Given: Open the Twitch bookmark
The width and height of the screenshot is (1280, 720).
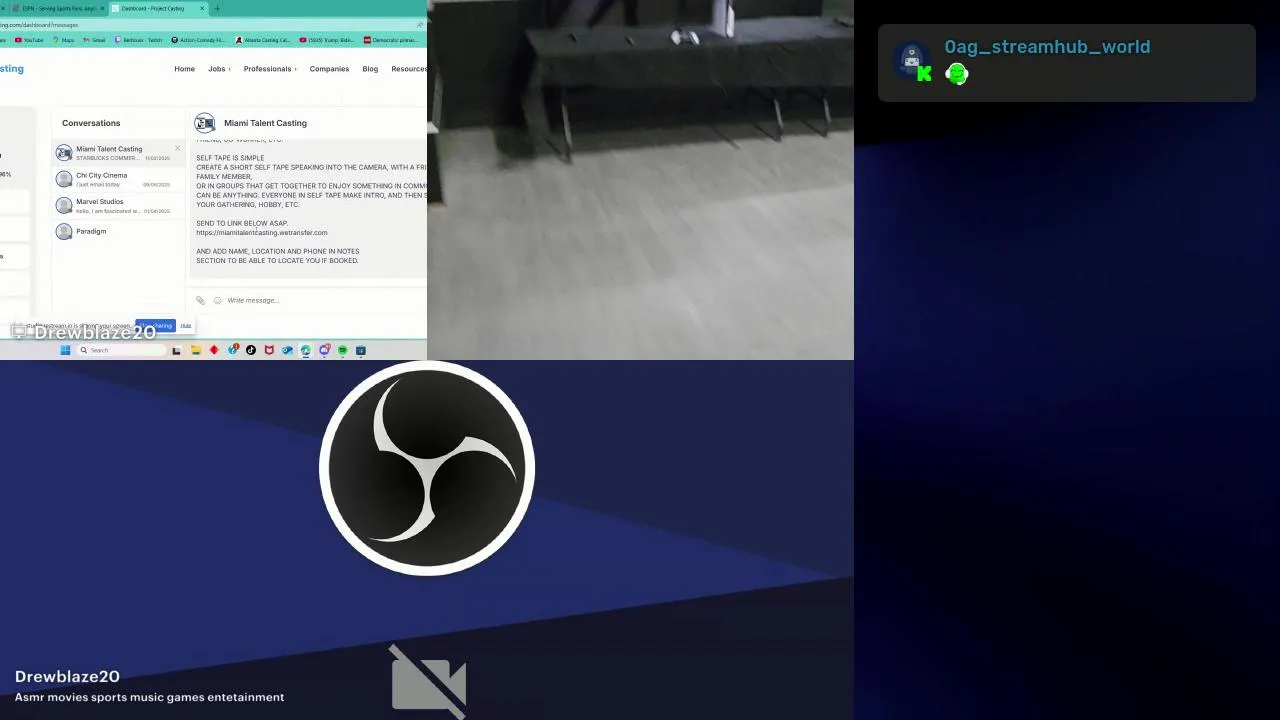Looking at the screenshot, I should tap(138, 40).
